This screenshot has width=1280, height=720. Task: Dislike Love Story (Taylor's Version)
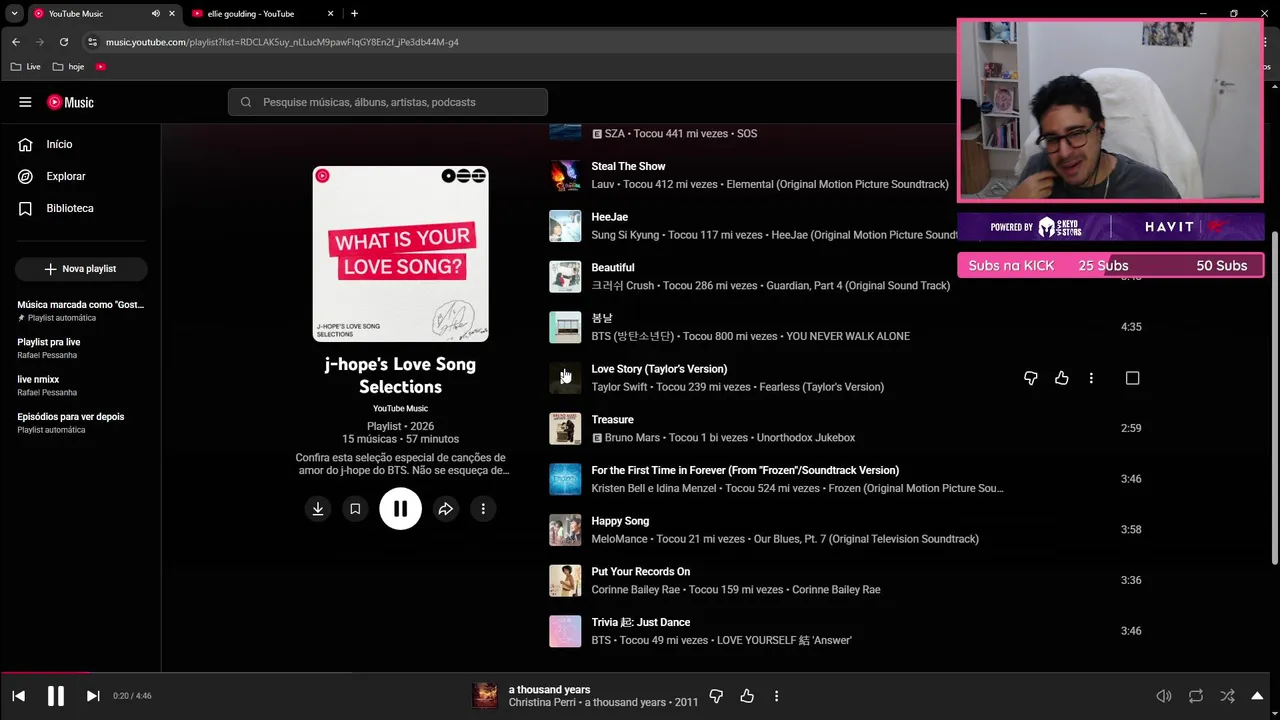click(x=1031, y=378)
